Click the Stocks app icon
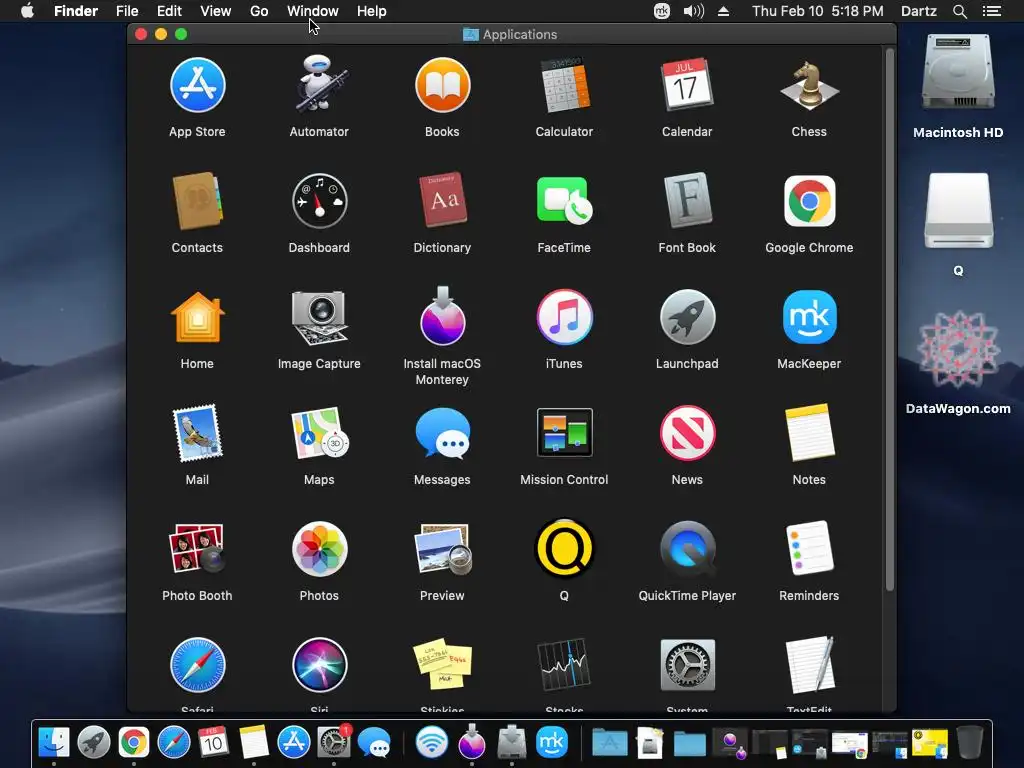Viewport: 1024px width, 768px height. coord(564,665)
